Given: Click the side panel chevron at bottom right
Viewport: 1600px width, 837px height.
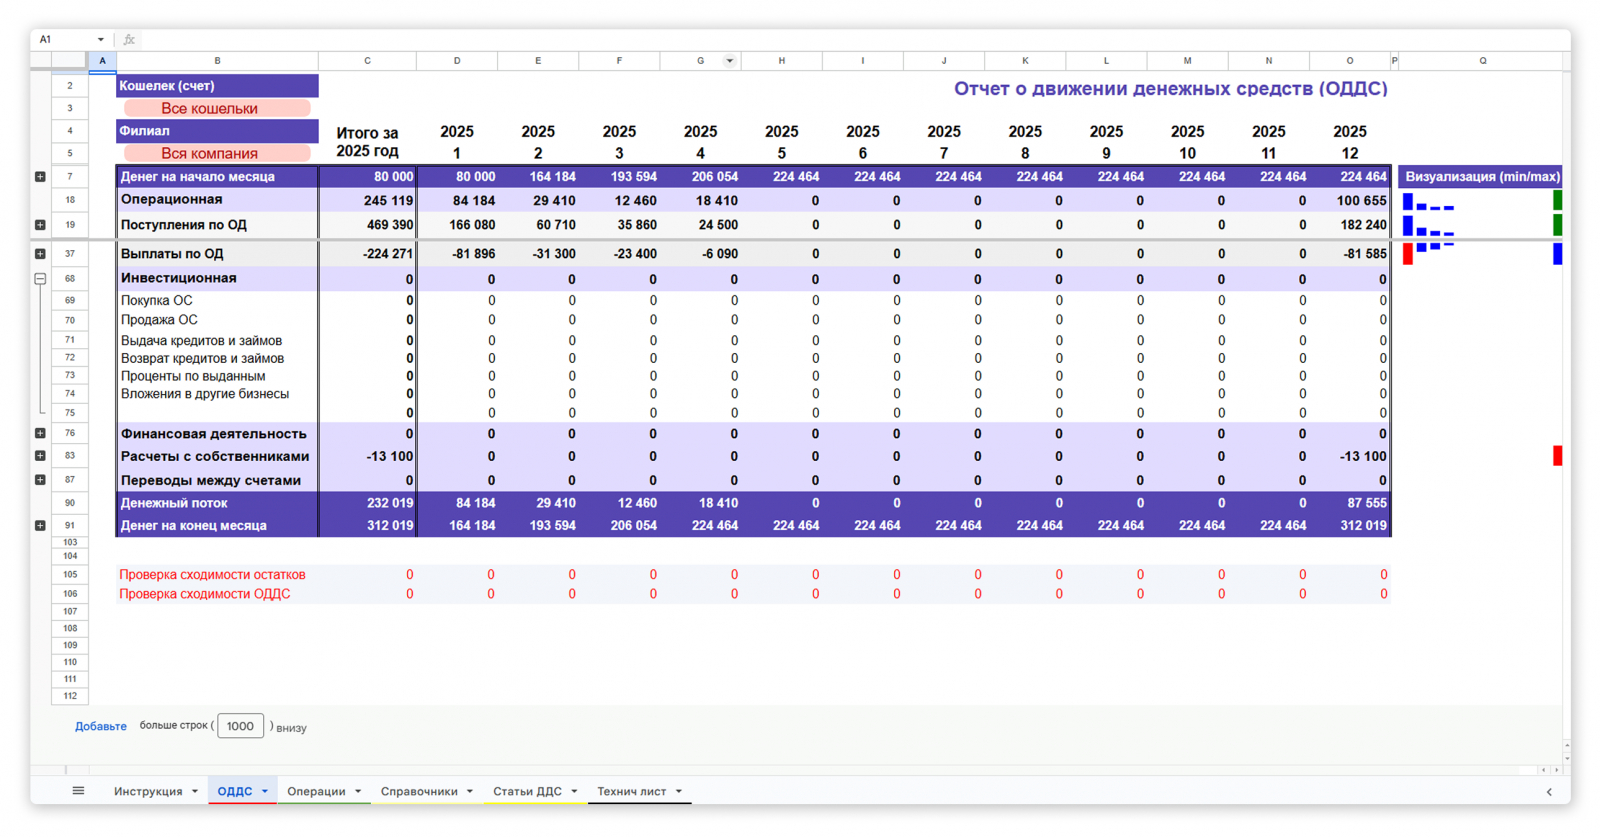Looking at the screenshot, I should [1549, 792].
